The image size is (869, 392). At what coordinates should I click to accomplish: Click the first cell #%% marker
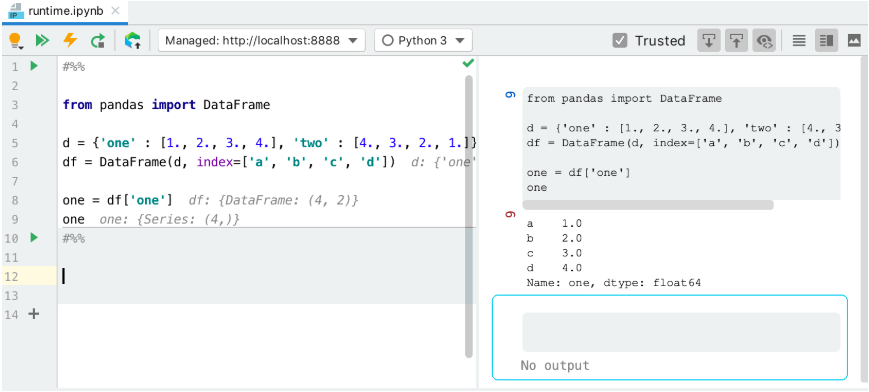point(74,67)
